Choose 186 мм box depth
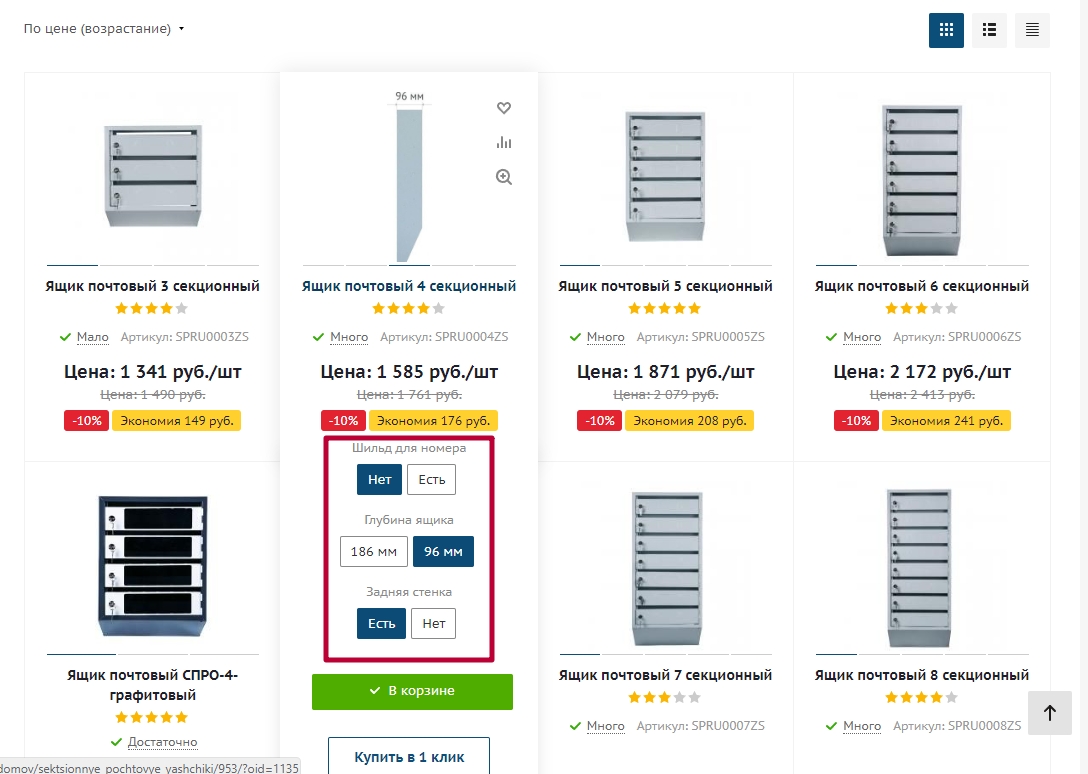This screenshot has height=774, width=1088. coord(374,552)
